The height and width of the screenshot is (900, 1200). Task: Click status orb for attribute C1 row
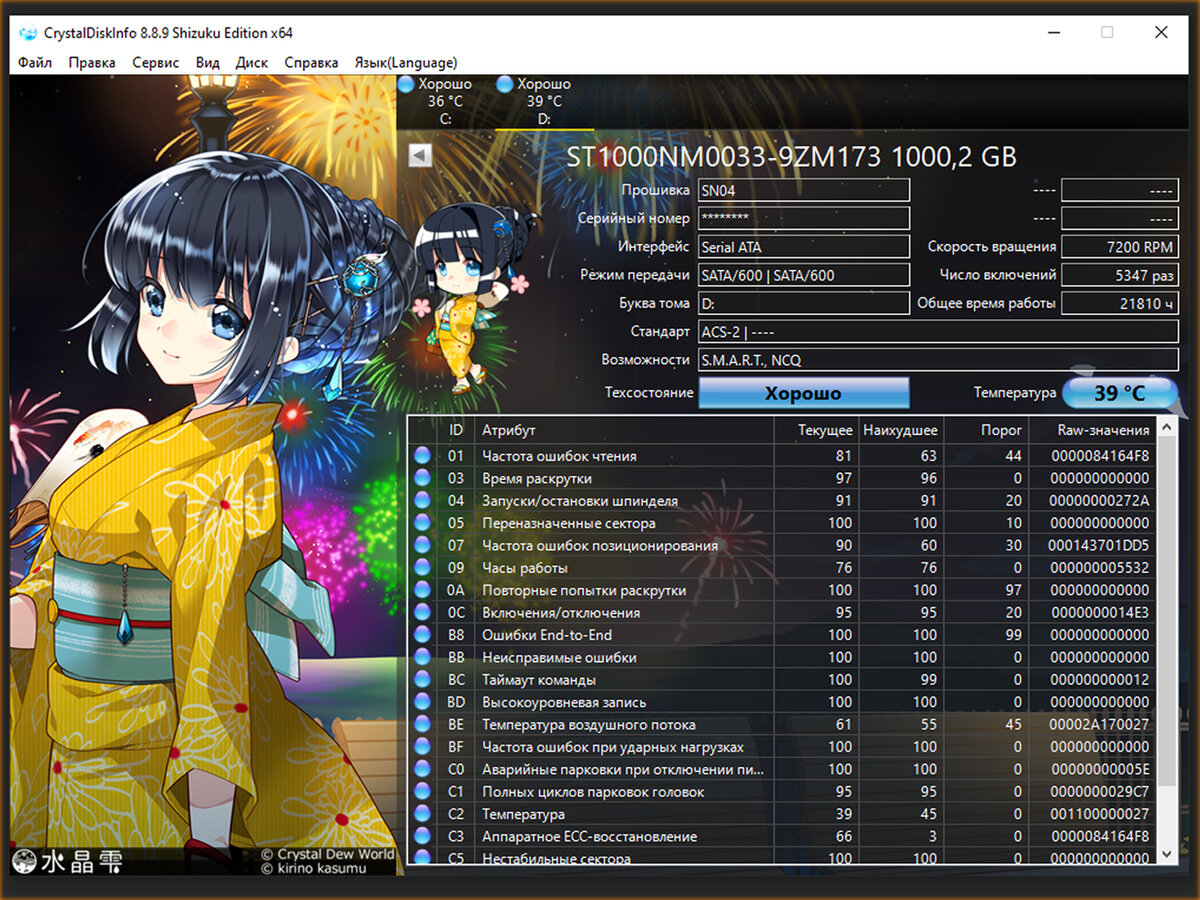[x=422, y=792]
